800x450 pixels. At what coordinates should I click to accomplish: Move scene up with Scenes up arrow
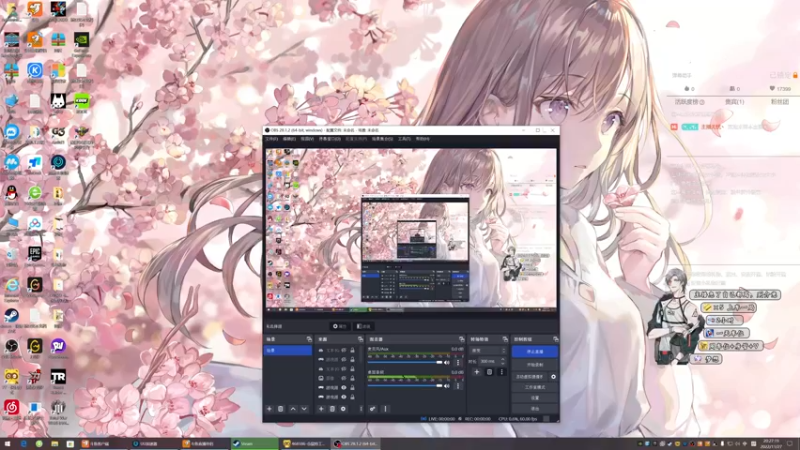pyautogui.click(x=293, y=409)
